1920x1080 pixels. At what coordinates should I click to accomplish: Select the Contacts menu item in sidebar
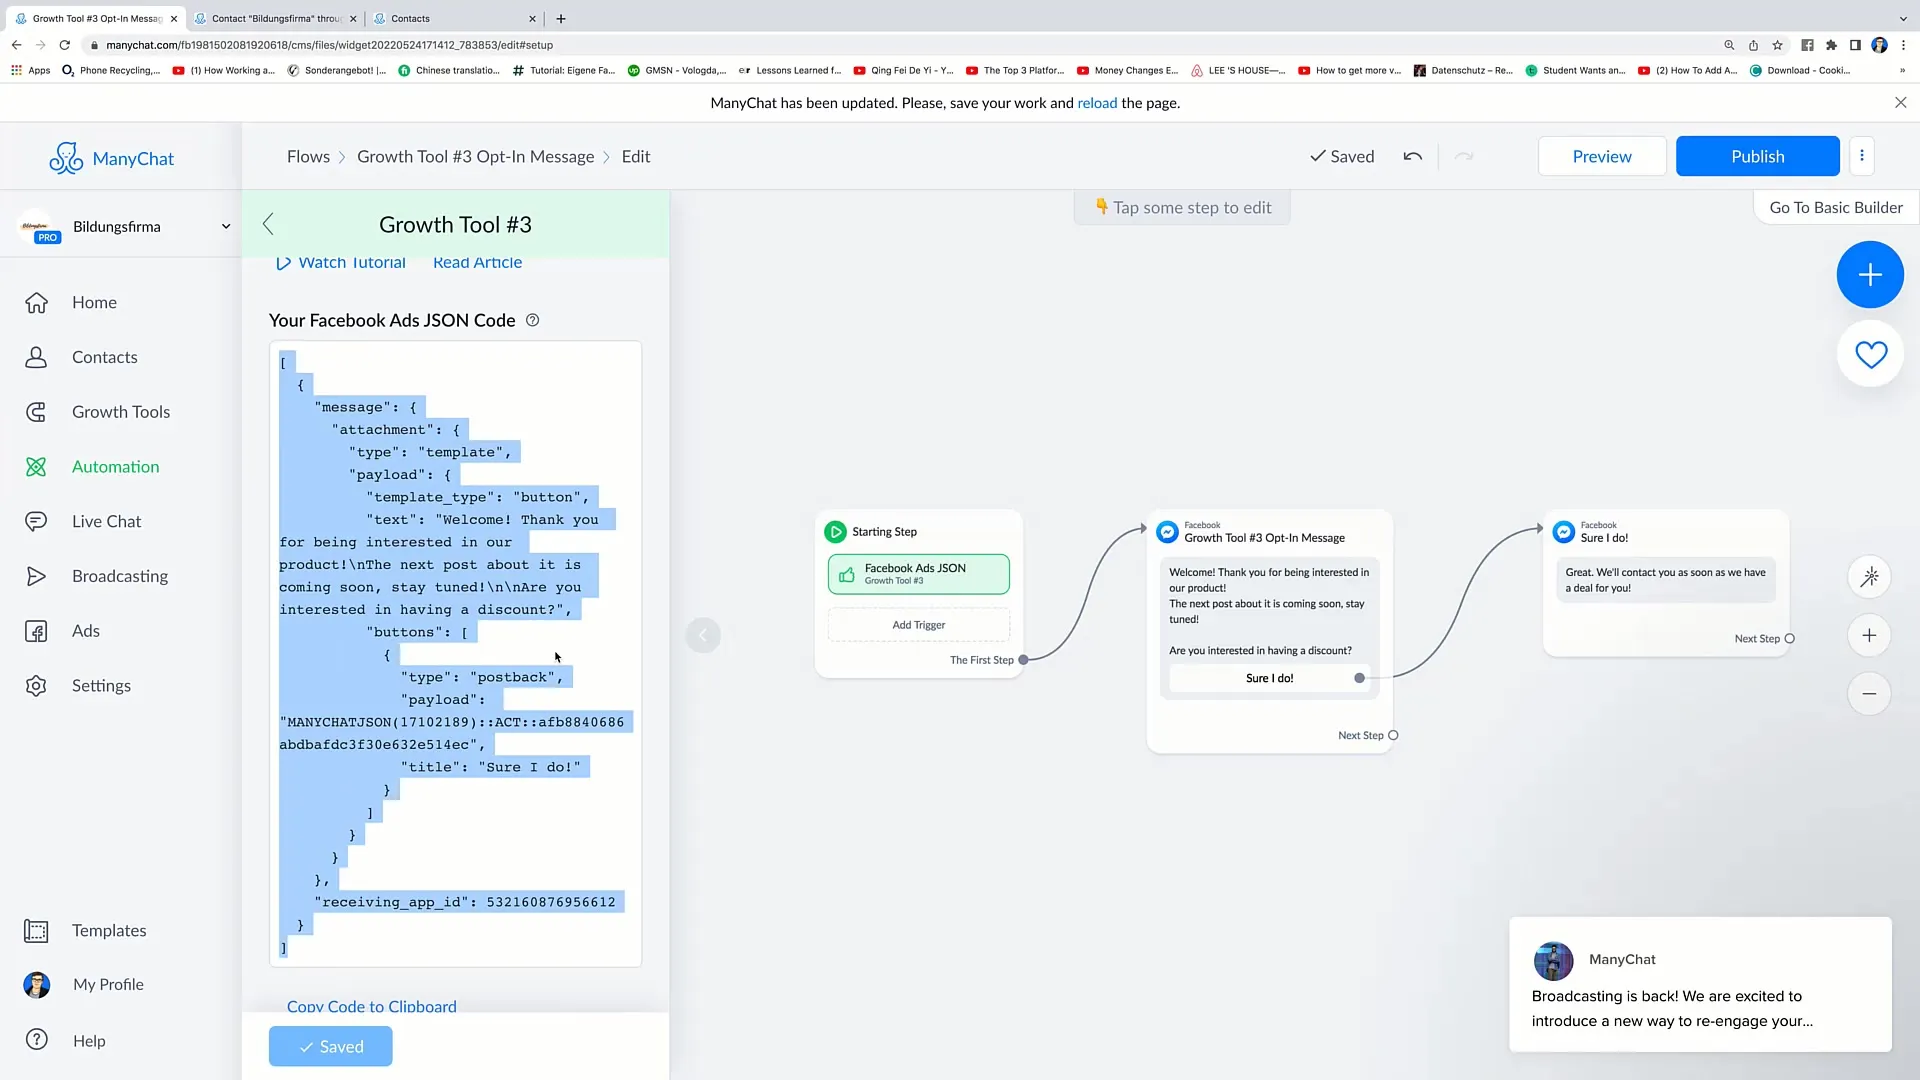[104, 356]
